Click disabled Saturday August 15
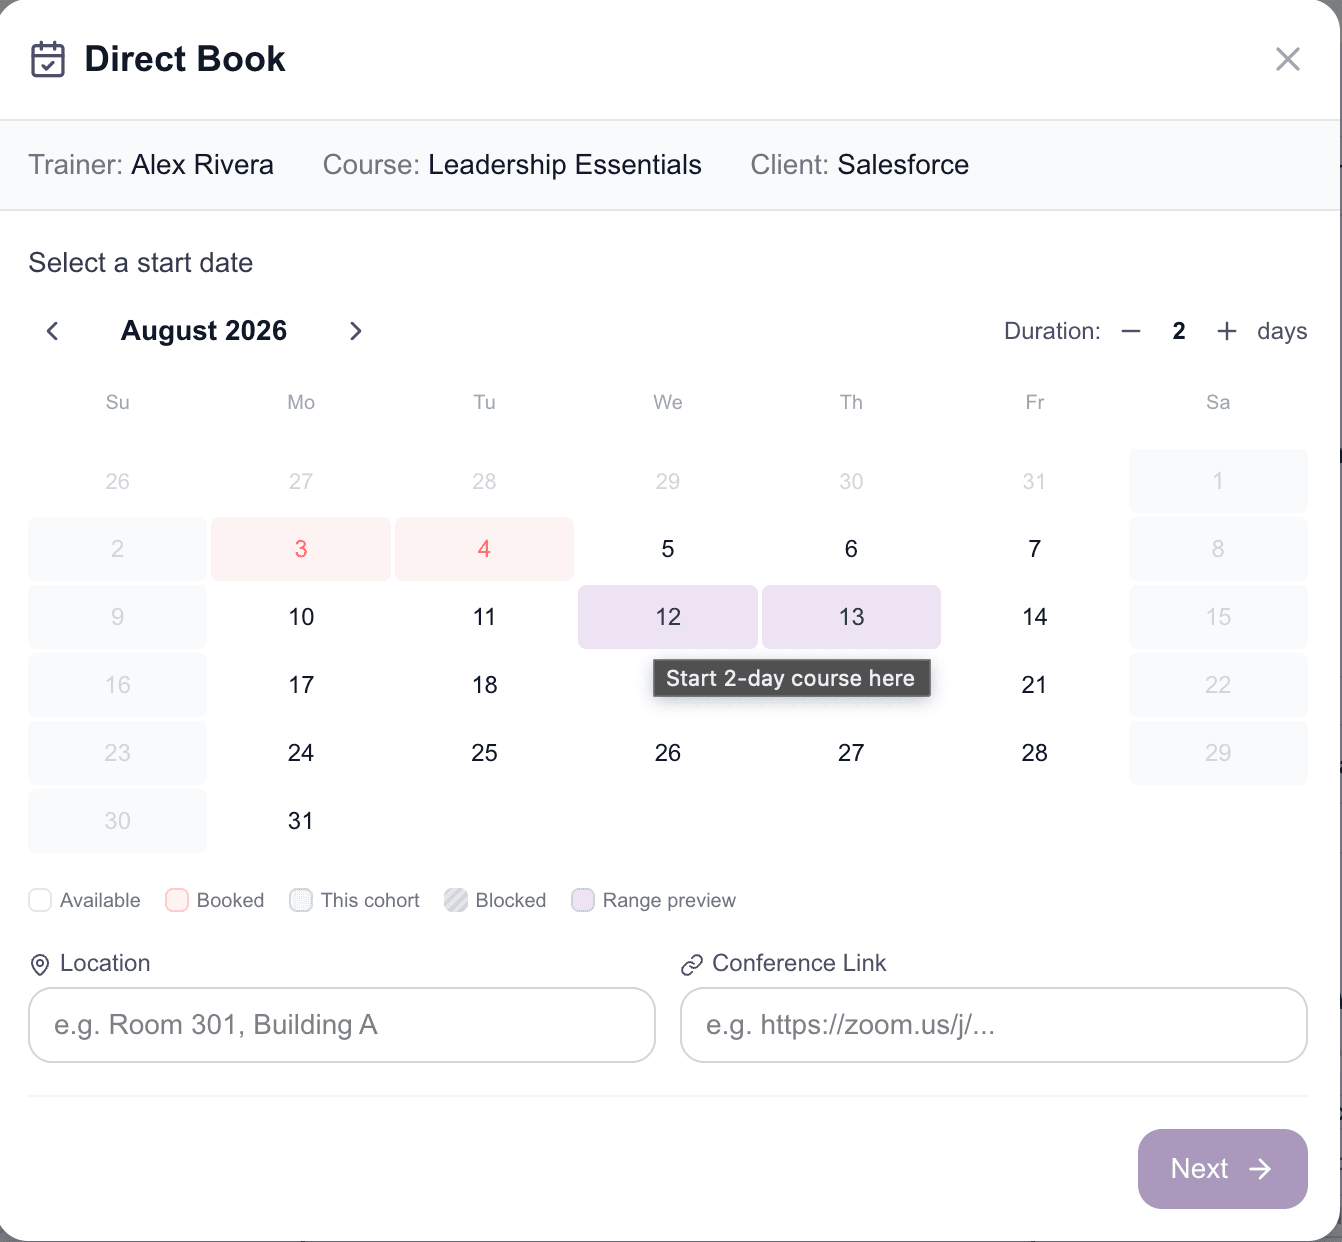This screenshot has height=1242, width=1342. [1218, 617]
